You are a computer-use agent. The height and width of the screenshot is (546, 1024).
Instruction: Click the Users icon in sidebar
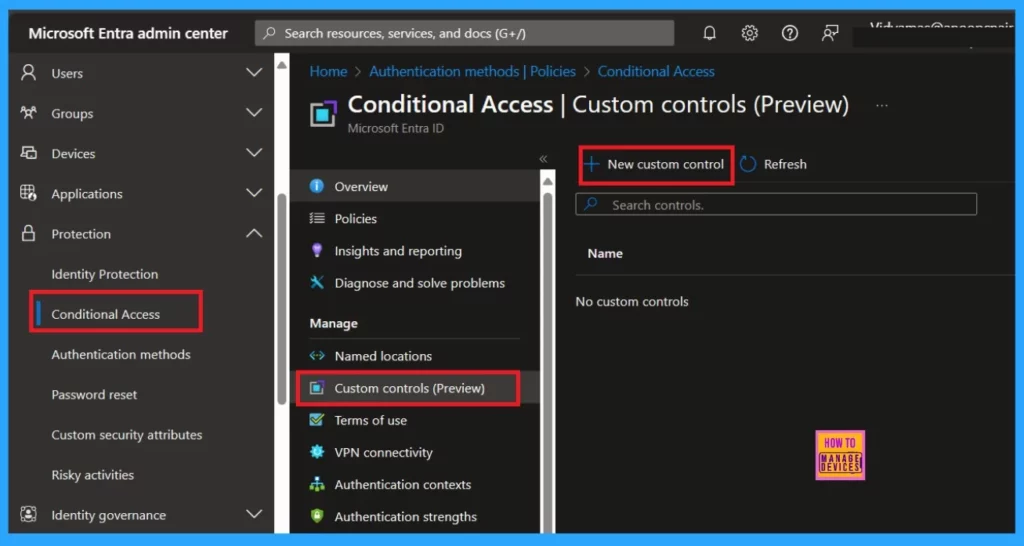click(28, 72)
